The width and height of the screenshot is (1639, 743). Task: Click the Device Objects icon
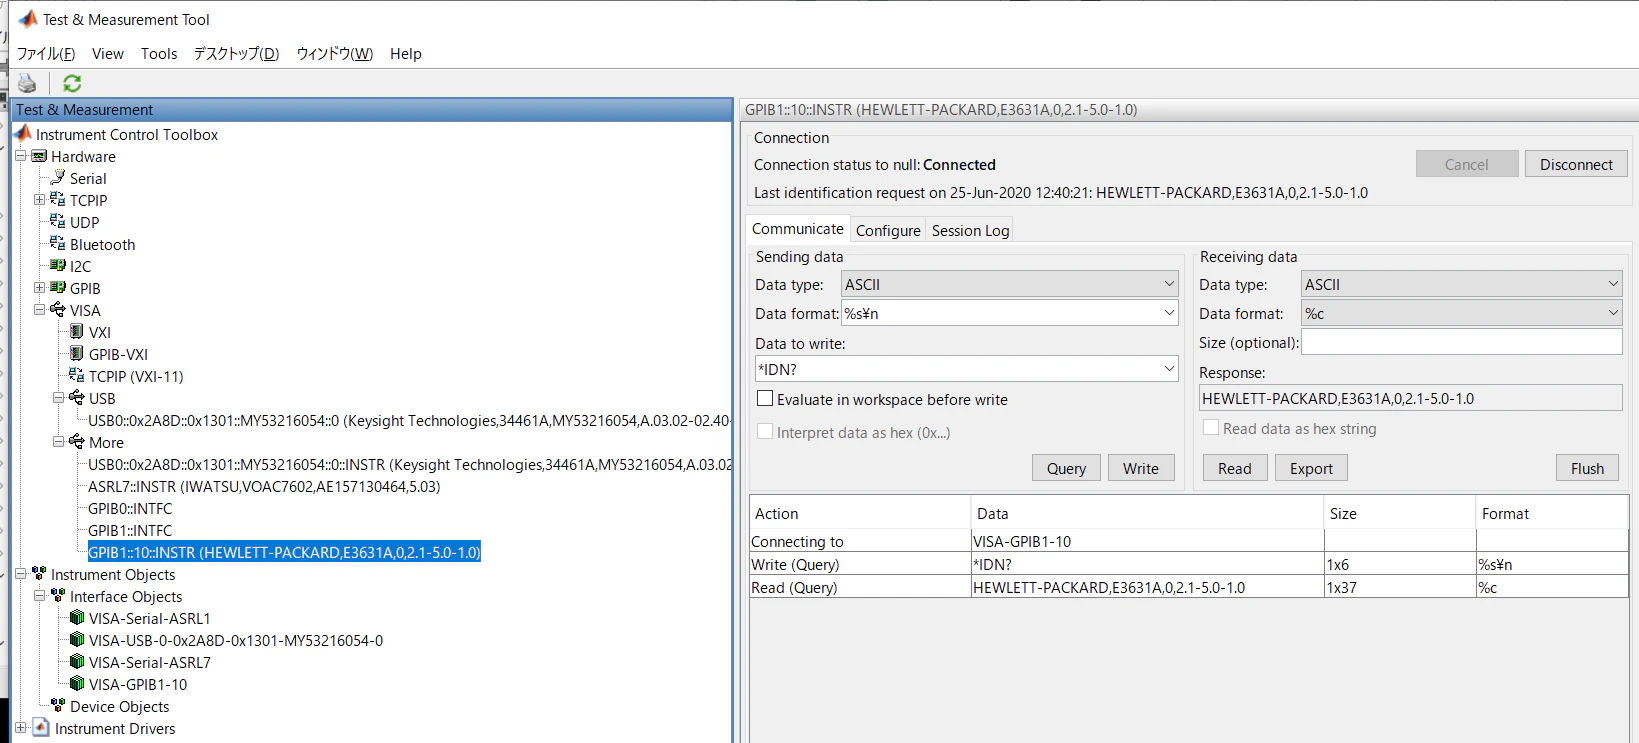click(x=58, y=706)
